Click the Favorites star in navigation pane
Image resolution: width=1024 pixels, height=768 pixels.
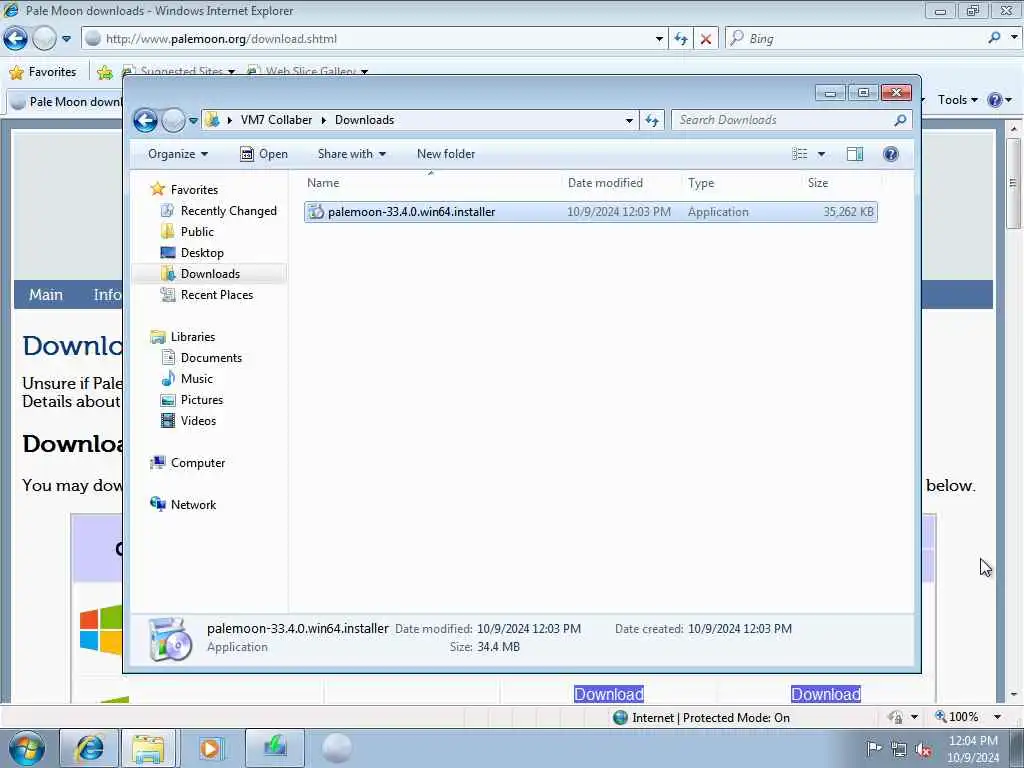(x=157, y=189)
